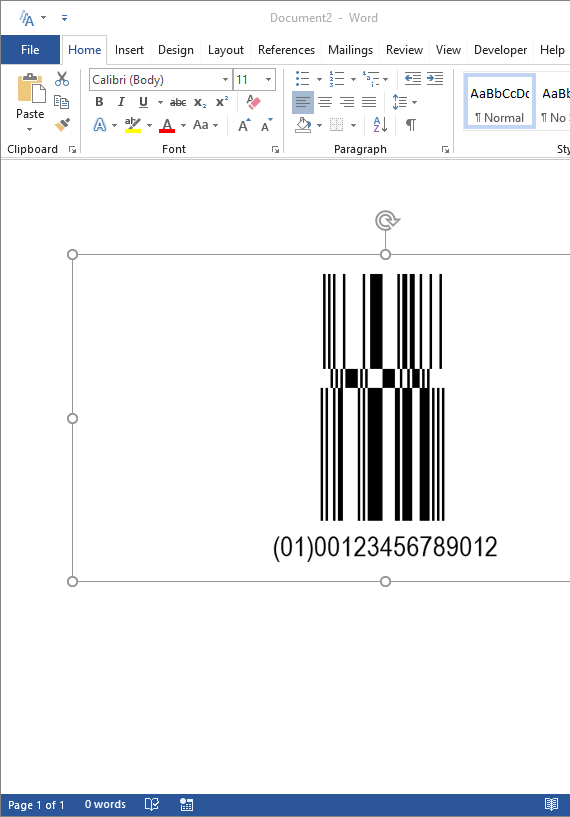The image size is (570, 817).
Task: Click the barcode image in the document
Action: pyautogui.click(x=383, y=417)
